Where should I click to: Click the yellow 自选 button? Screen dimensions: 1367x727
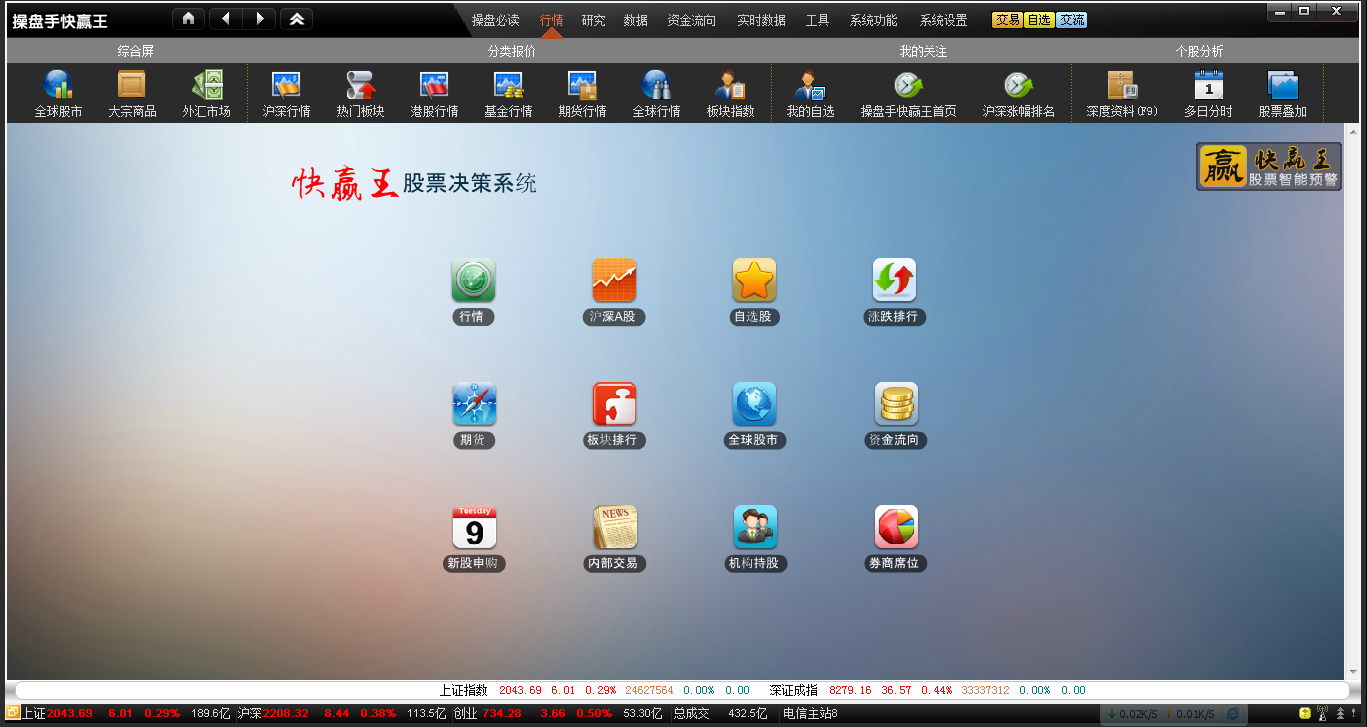click(1039, 20)
